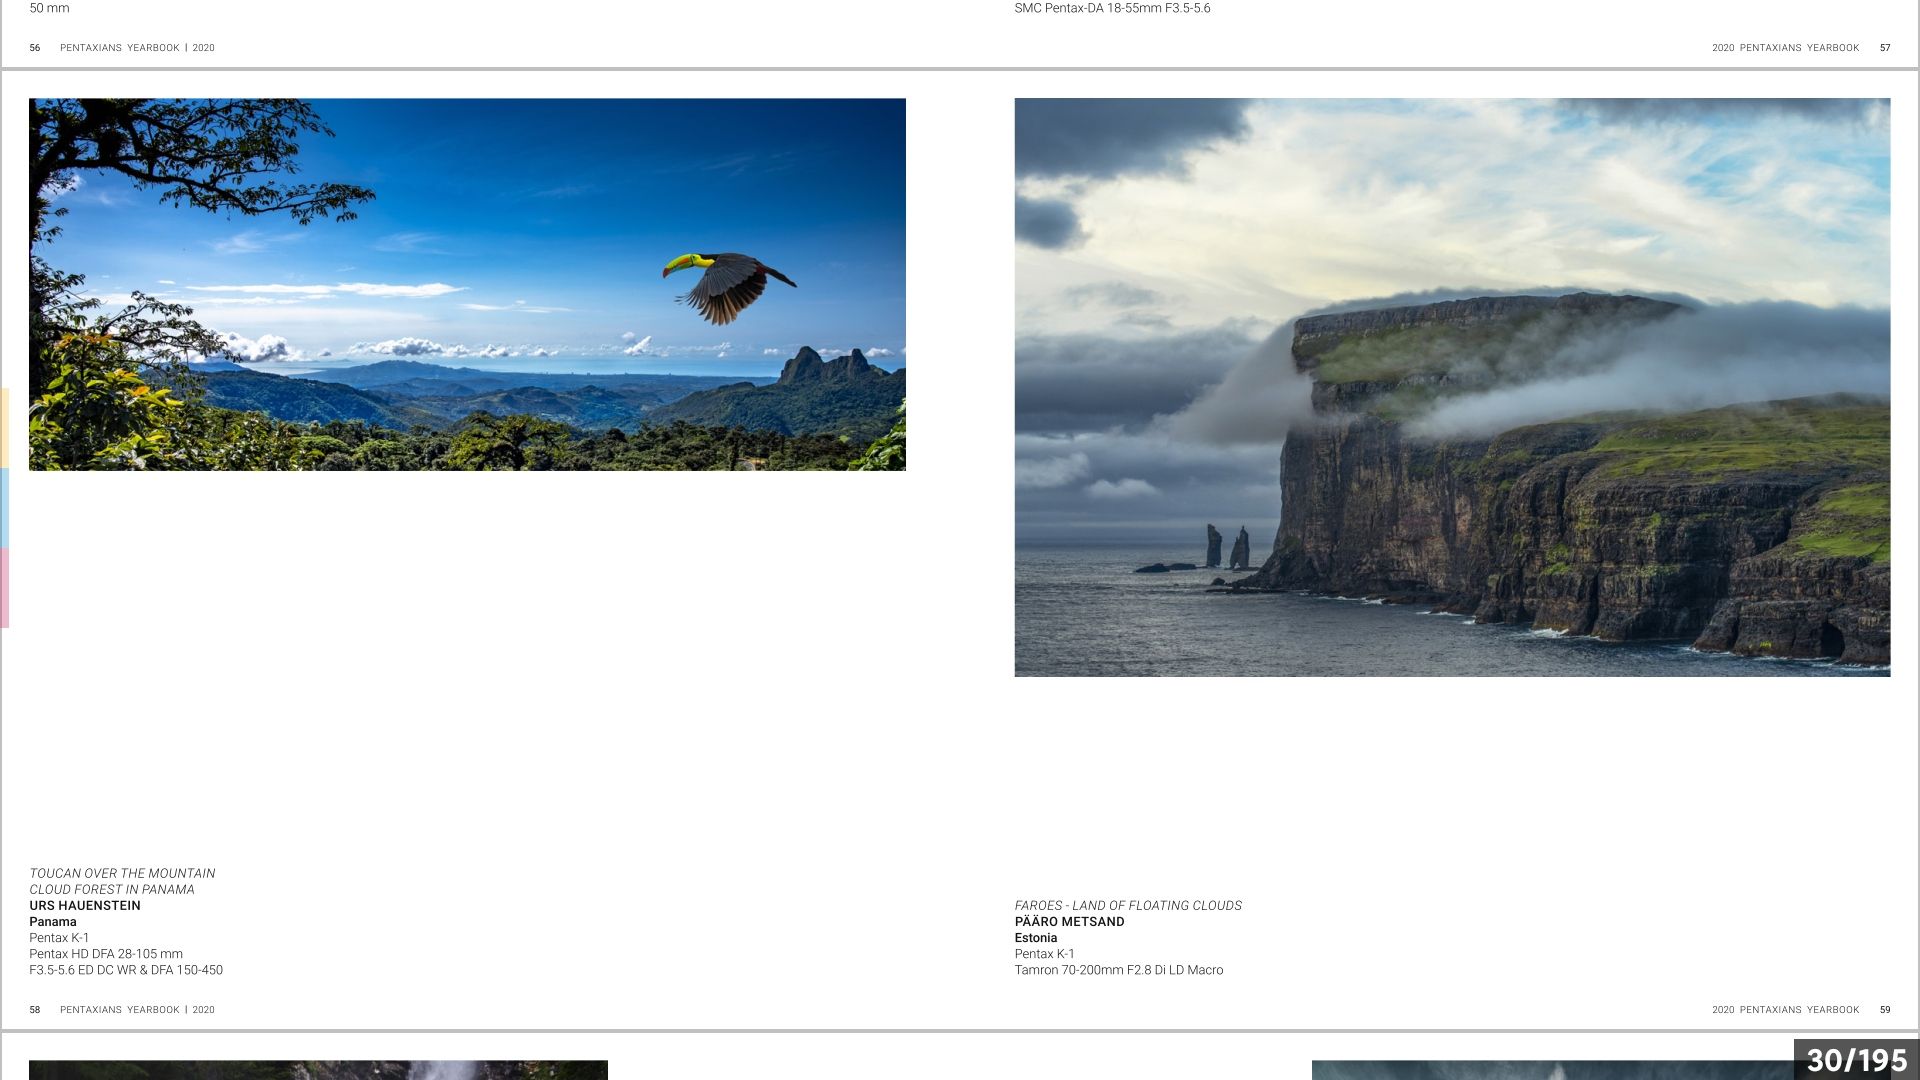Click the SMC Pentax-DA 18-55mm lens text
This screenshot has width=1920, height=1080.
(1112, 8)
